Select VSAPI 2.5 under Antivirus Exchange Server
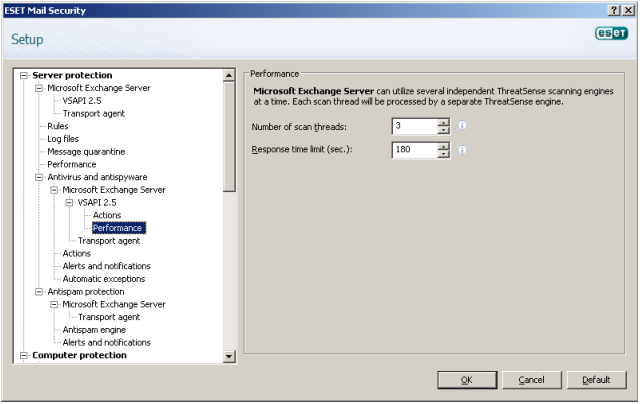Image resolution: width=642 pixels, height=404 pixels. [x=97, y=203]
